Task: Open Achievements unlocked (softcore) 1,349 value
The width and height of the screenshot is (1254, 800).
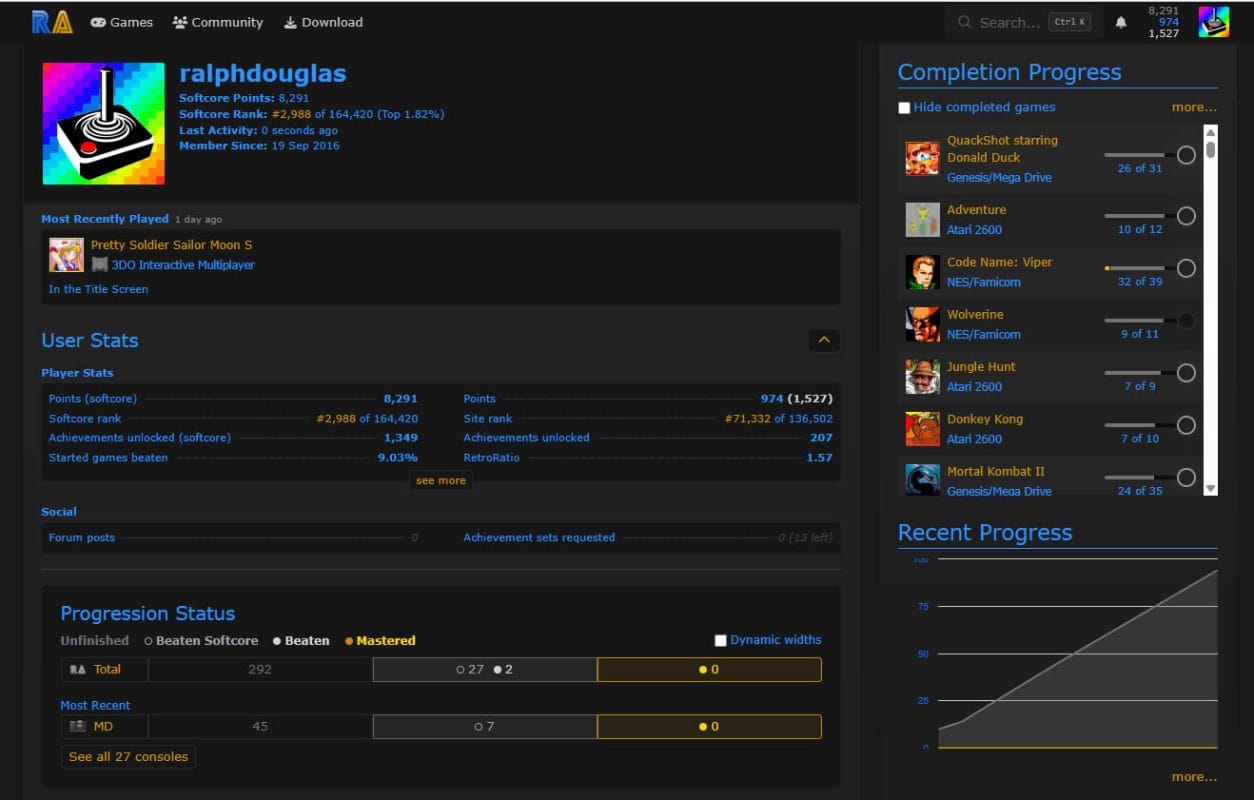Action: [x=401, y=438]
